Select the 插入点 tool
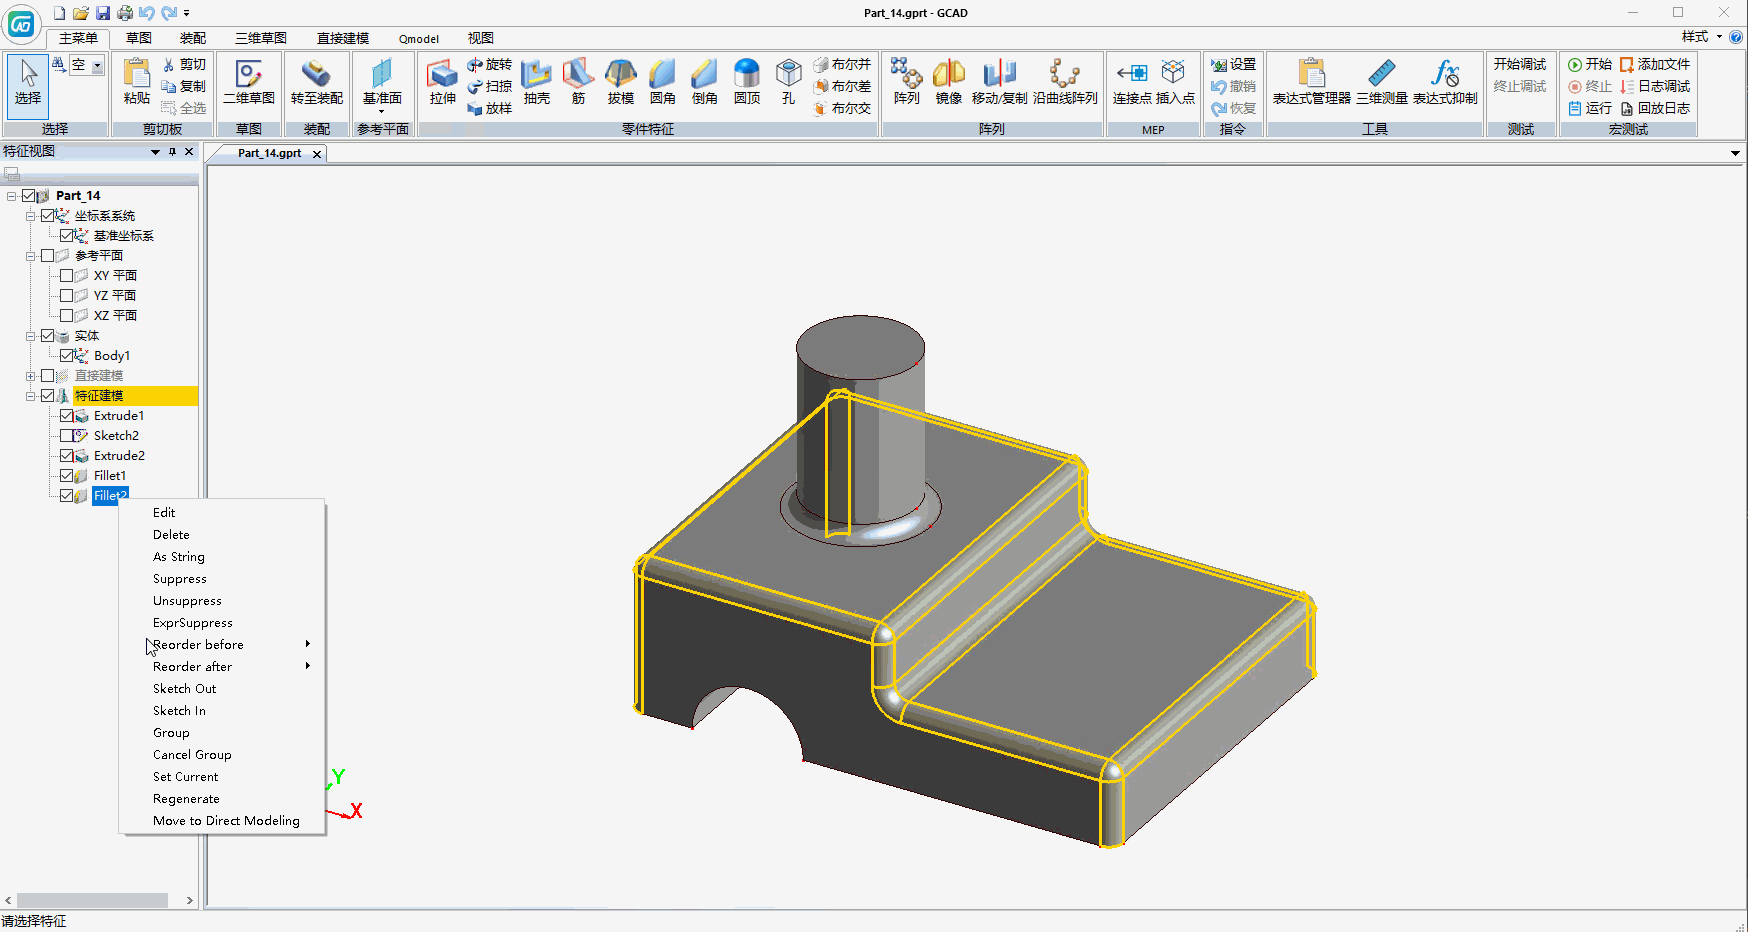Screen dimensions: 1748x932 [1175, 82]
